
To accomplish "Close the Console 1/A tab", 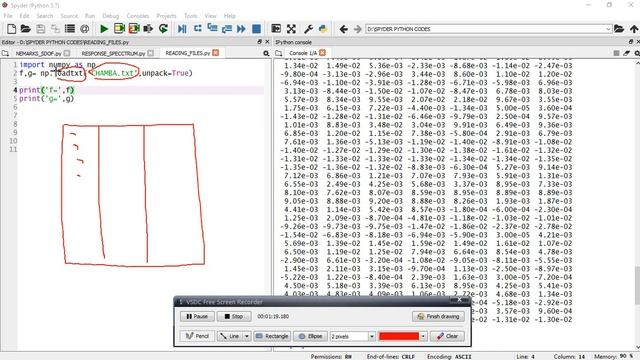I will tap(322, 53).
